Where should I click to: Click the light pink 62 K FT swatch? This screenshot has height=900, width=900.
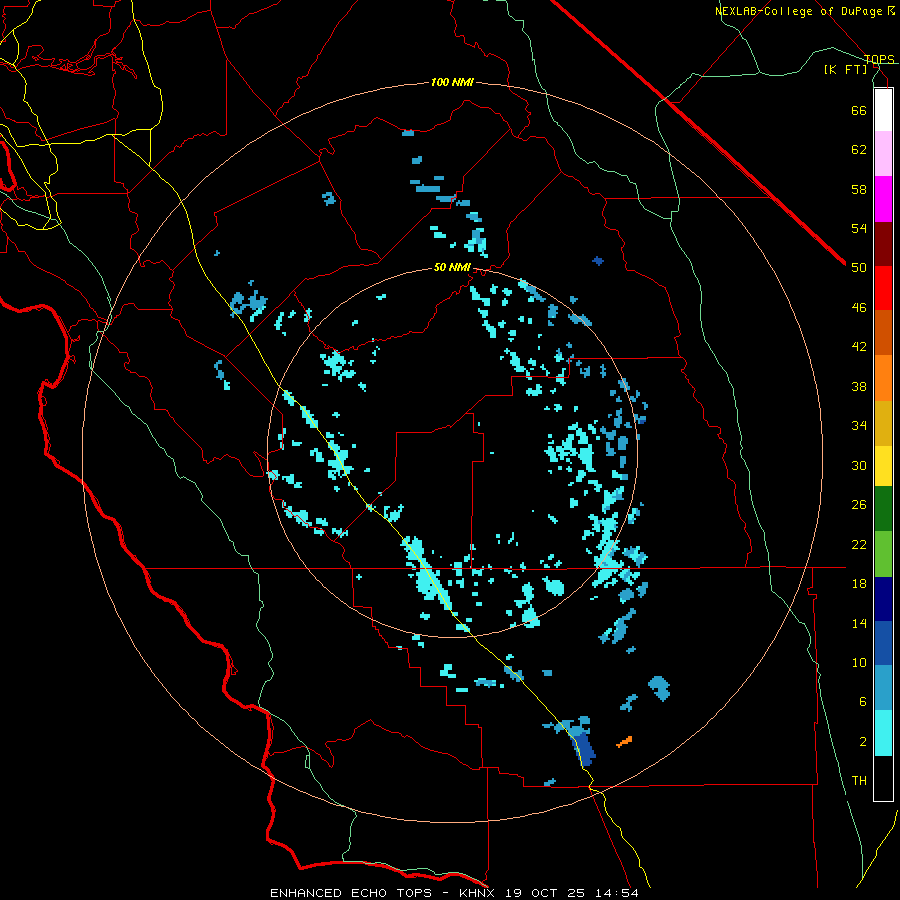(x=883, y=153)
